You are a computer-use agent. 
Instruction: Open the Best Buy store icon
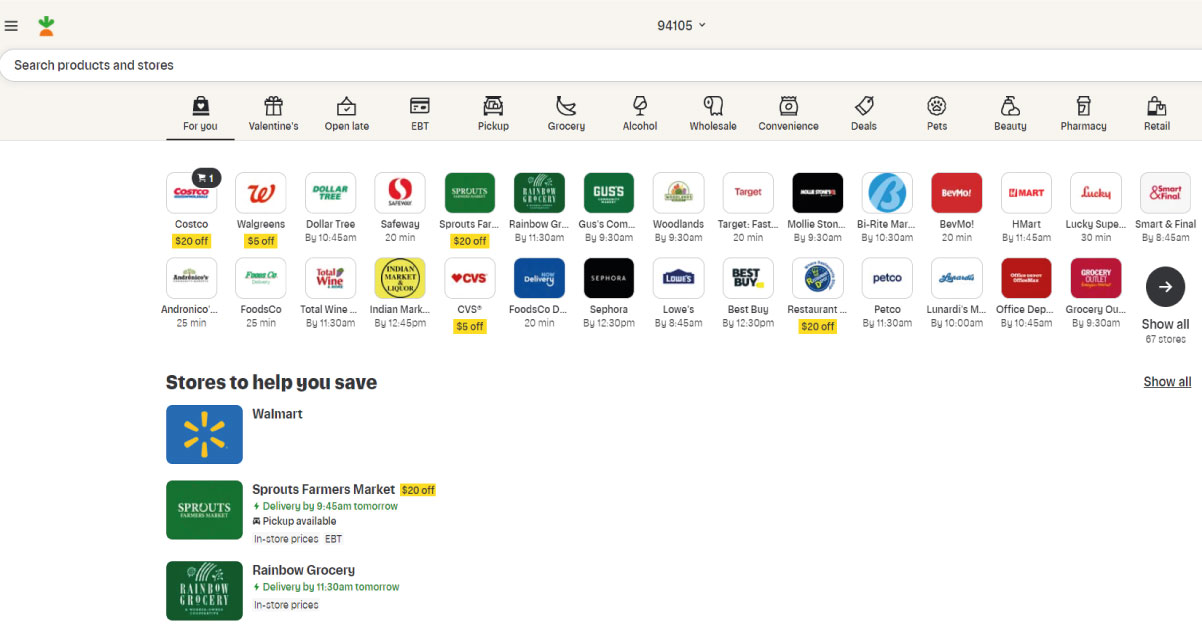(x=747, y=278)
